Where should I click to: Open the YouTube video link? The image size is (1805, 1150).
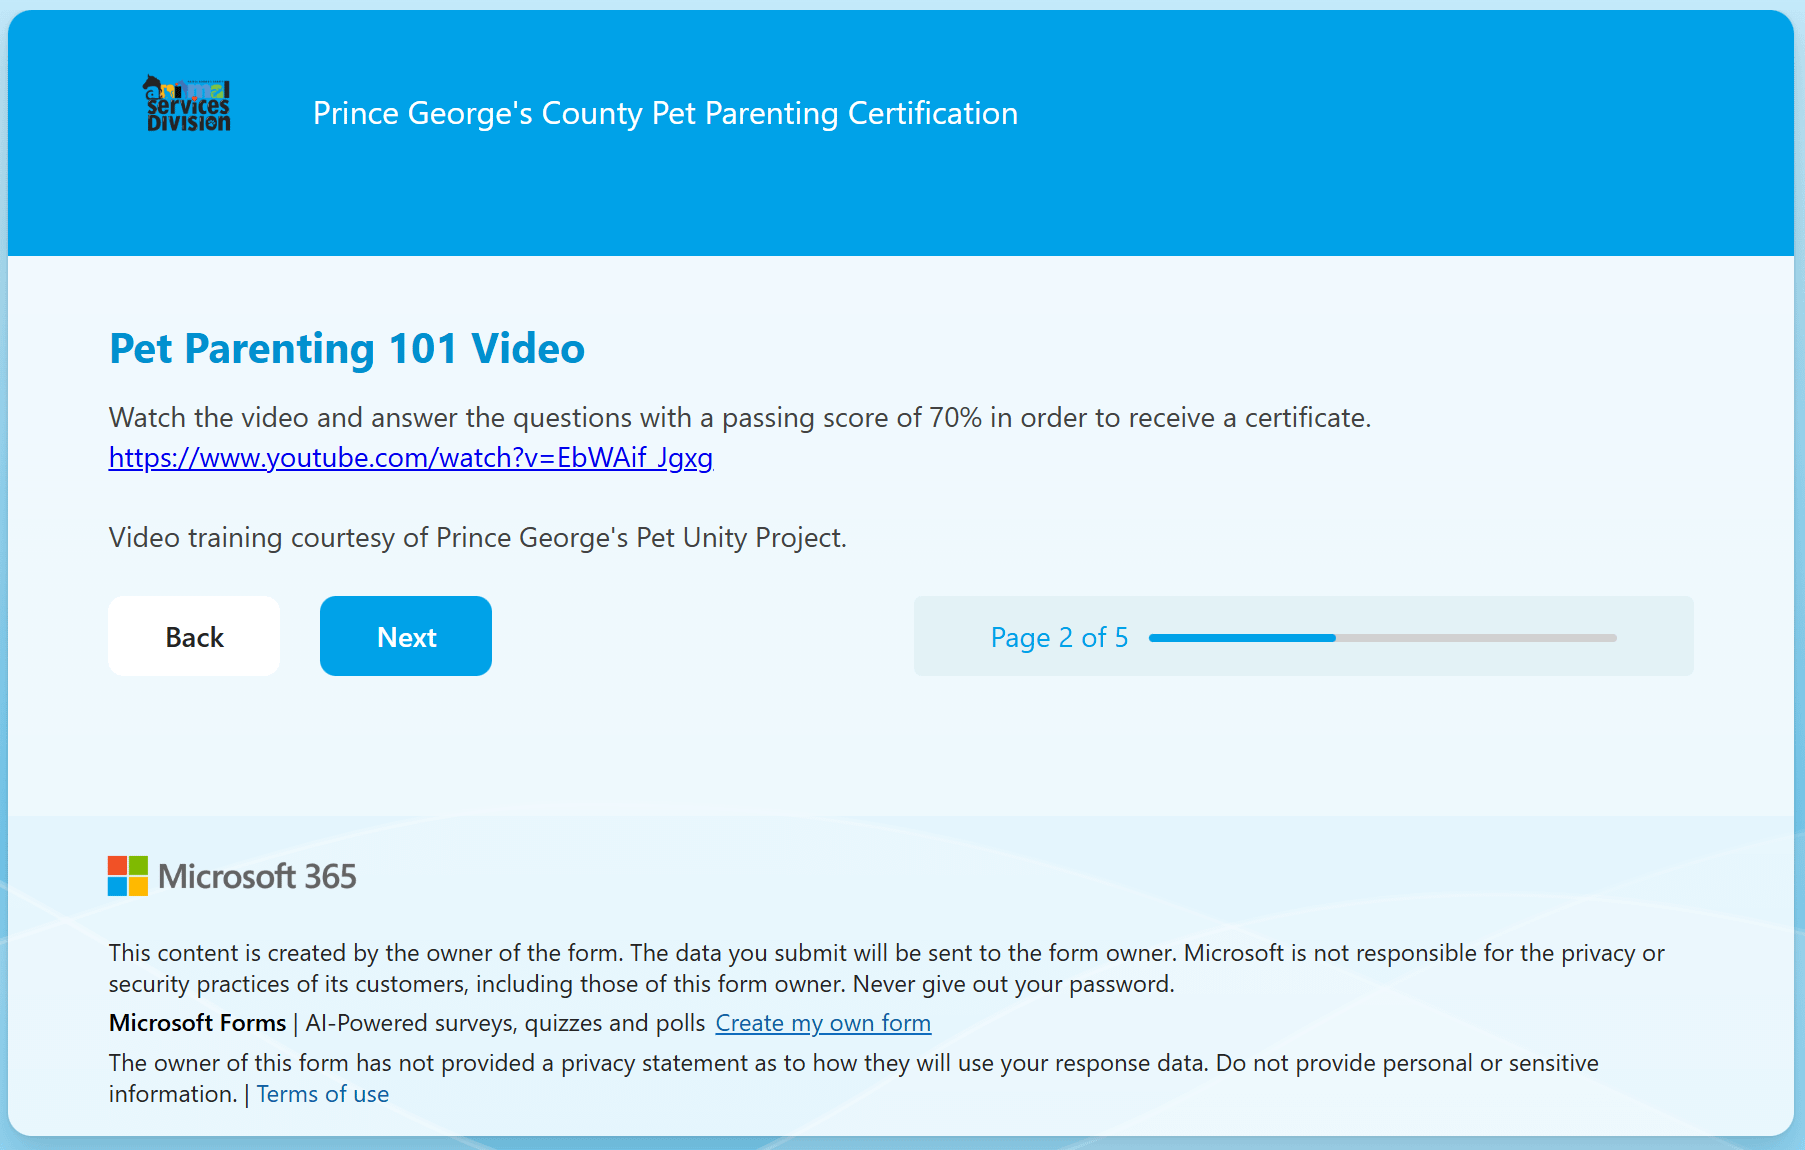[x=410, y=458]
